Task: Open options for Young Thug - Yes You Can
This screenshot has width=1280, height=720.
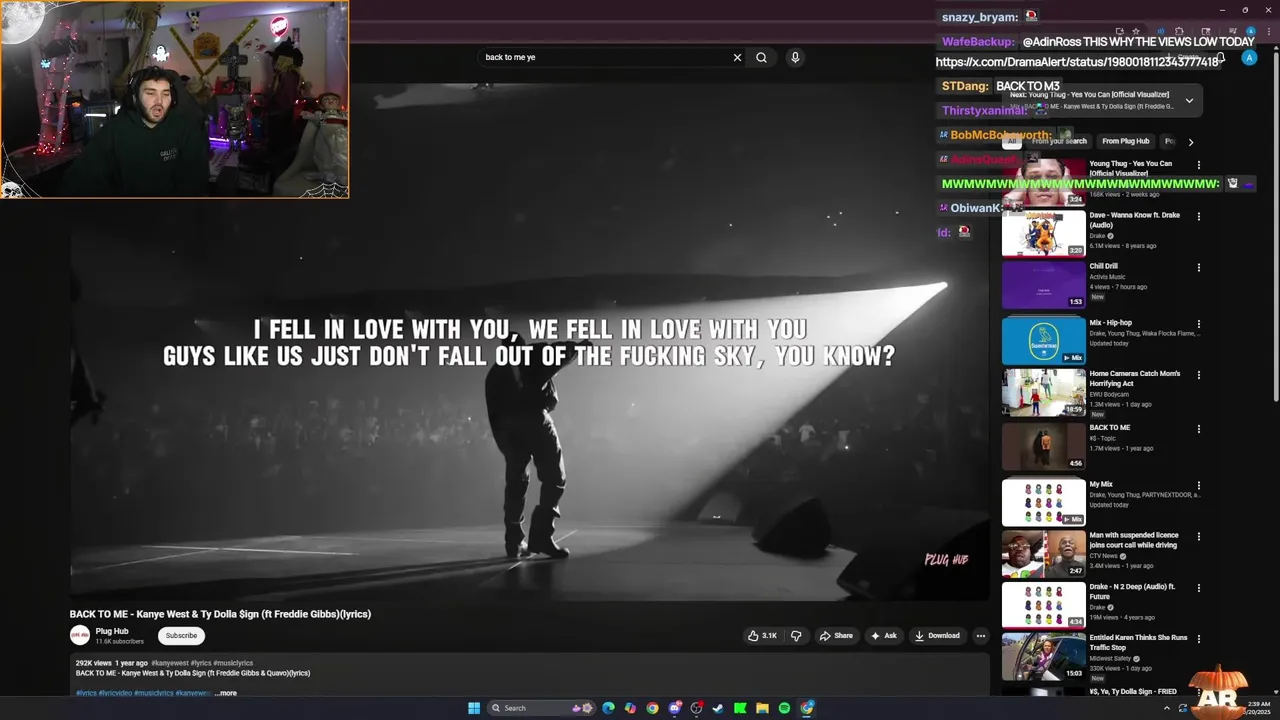Action: tap(1198, 165)
